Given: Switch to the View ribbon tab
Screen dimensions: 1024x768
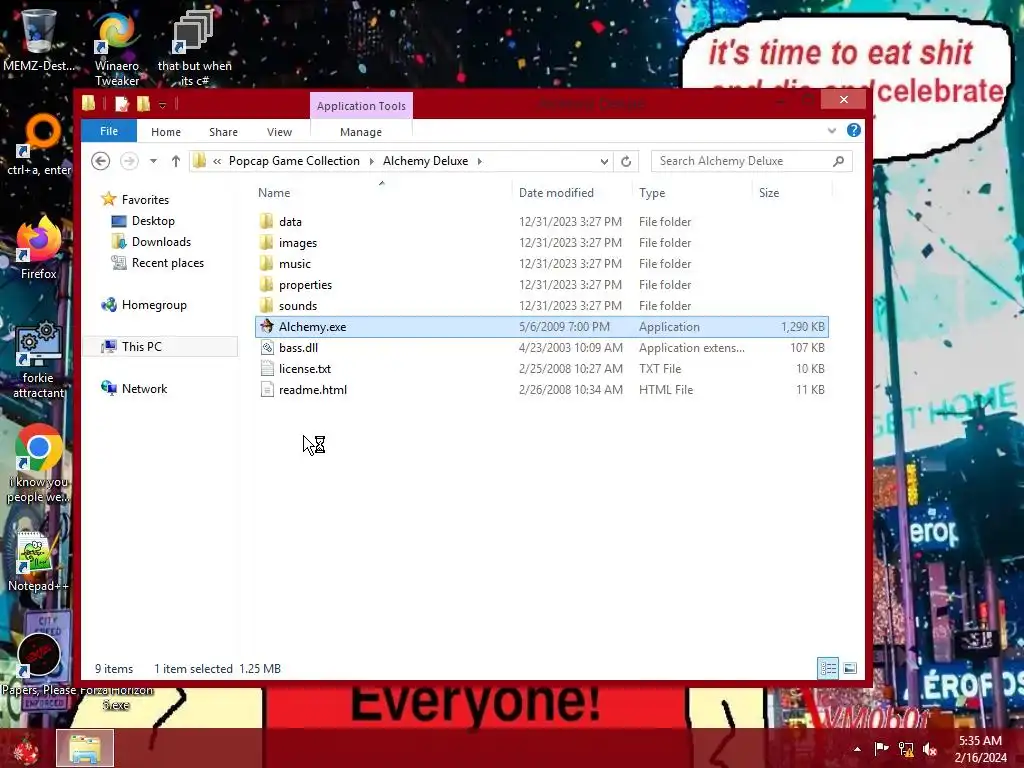Looking at the screenshot, I should pyautogui.click(x=280, y=132).
